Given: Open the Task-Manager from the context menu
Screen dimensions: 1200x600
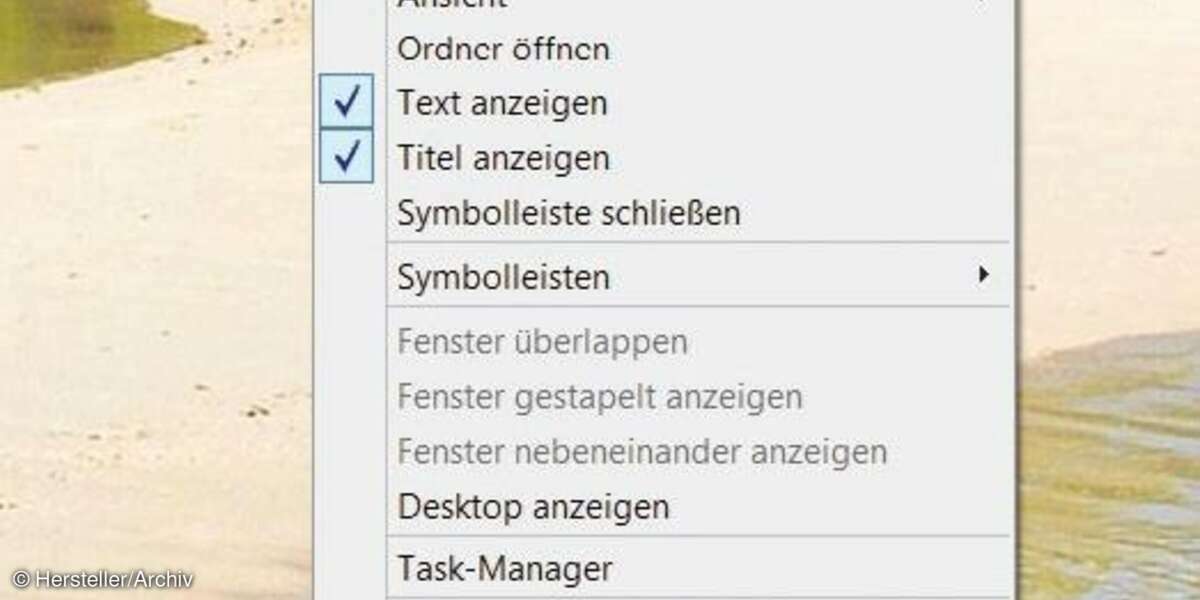Looking at the screenshot, I should 503,568.
